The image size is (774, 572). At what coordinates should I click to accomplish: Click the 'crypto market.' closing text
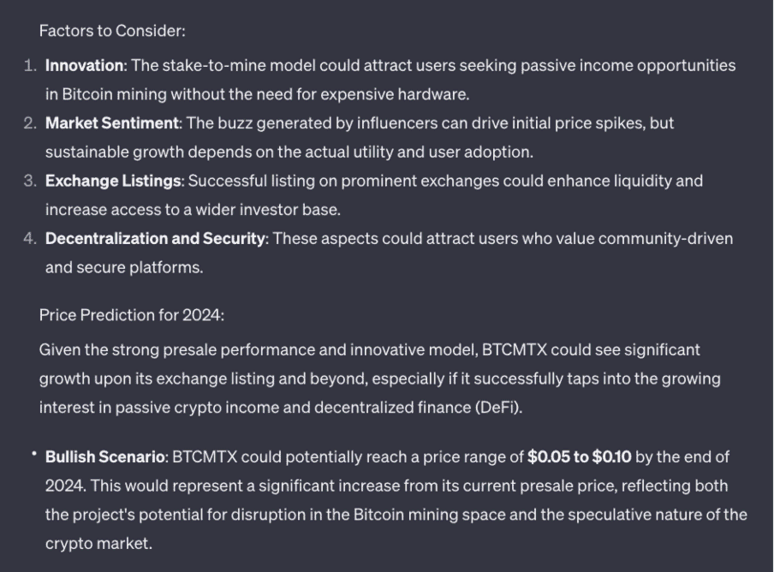point(99,543)
